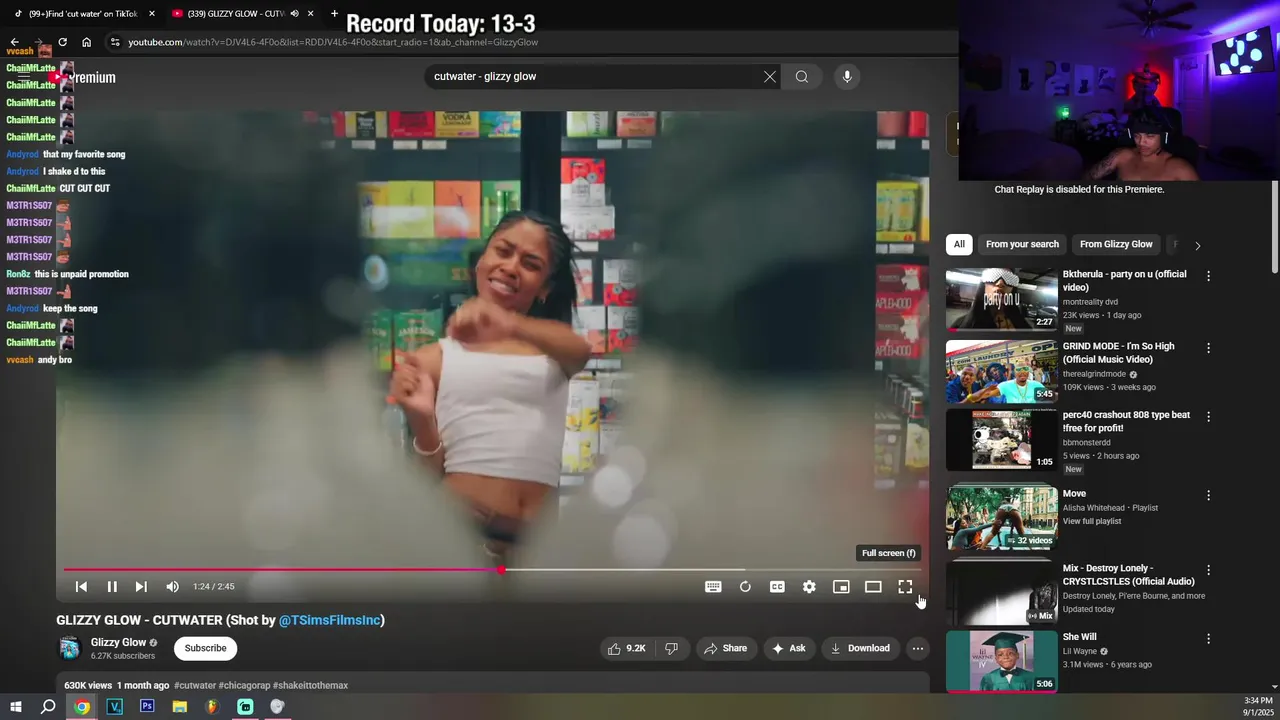The height and width of the screenshot is (720, 1280).
Task: Click the YouTube URL address bar
Action: click(x=333, y=42)
